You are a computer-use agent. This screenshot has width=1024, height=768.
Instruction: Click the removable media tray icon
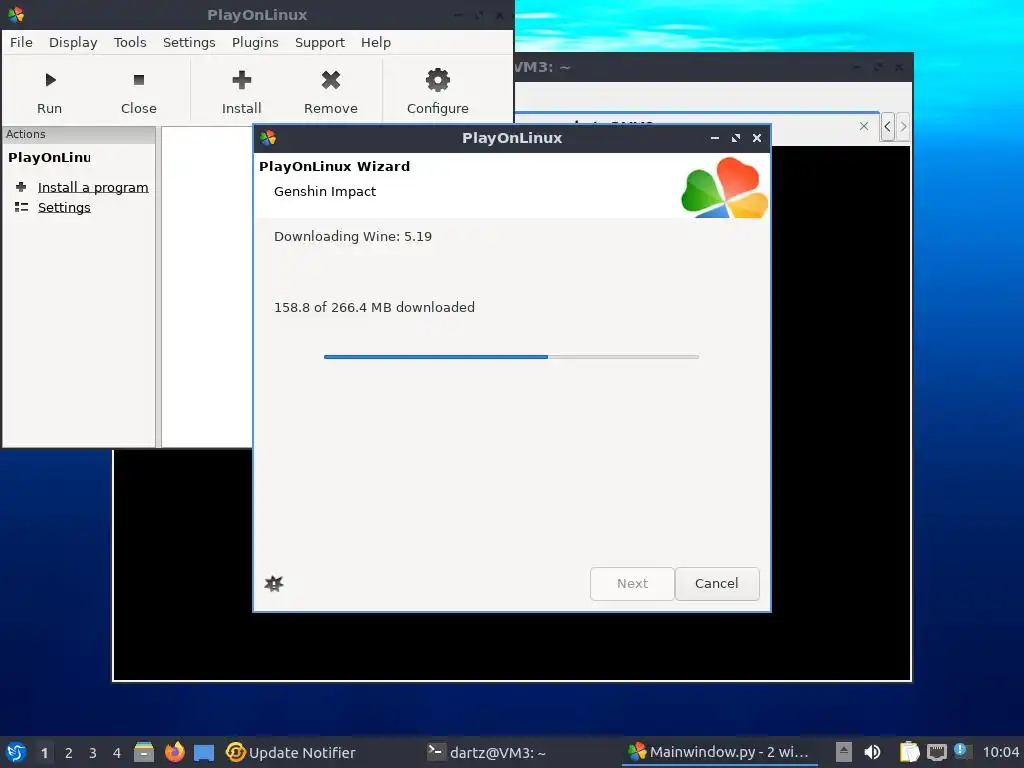click(x=844, y=752)
